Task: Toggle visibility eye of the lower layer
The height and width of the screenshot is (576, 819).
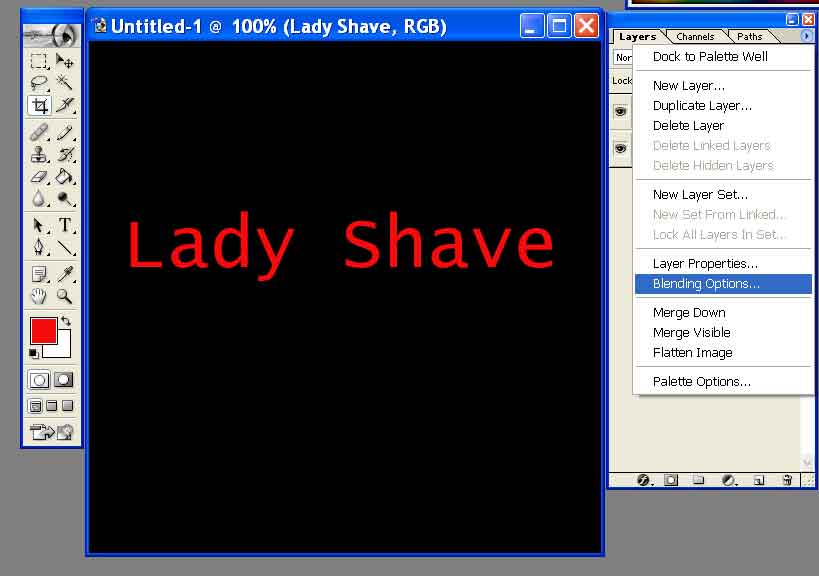Action: click(x=621, y=149)
